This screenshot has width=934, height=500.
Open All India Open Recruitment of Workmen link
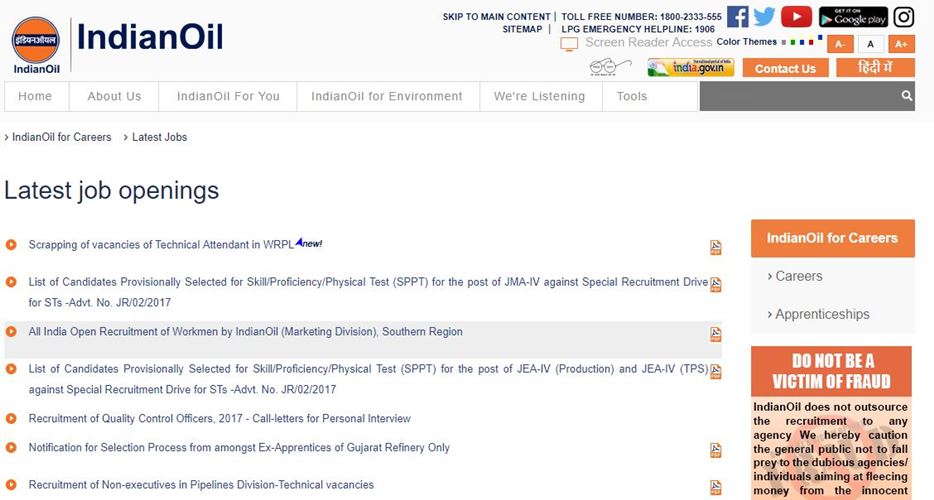tap(245, 331)
